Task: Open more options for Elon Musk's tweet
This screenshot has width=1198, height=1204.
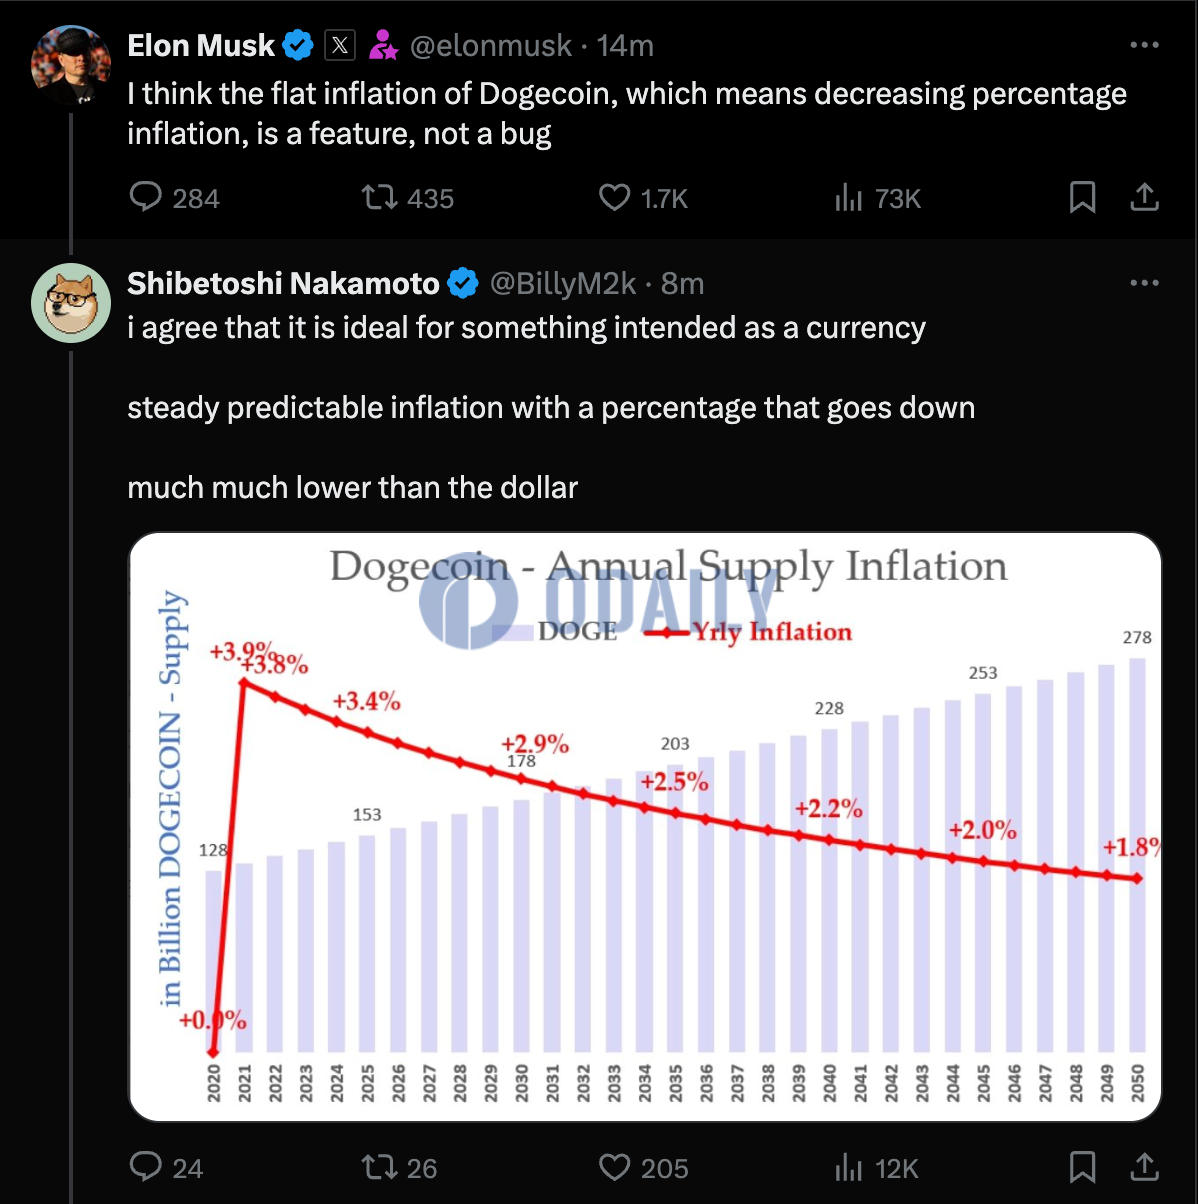Action: click(1144, 45)
